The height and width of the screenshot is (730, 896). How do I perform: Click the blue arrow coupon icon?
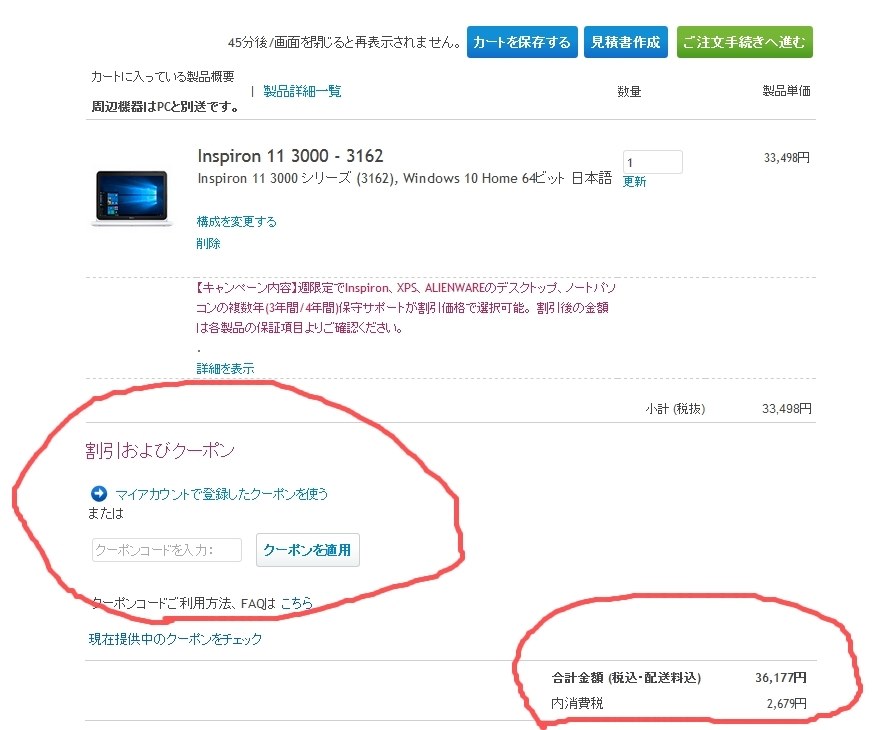point(99,494)
